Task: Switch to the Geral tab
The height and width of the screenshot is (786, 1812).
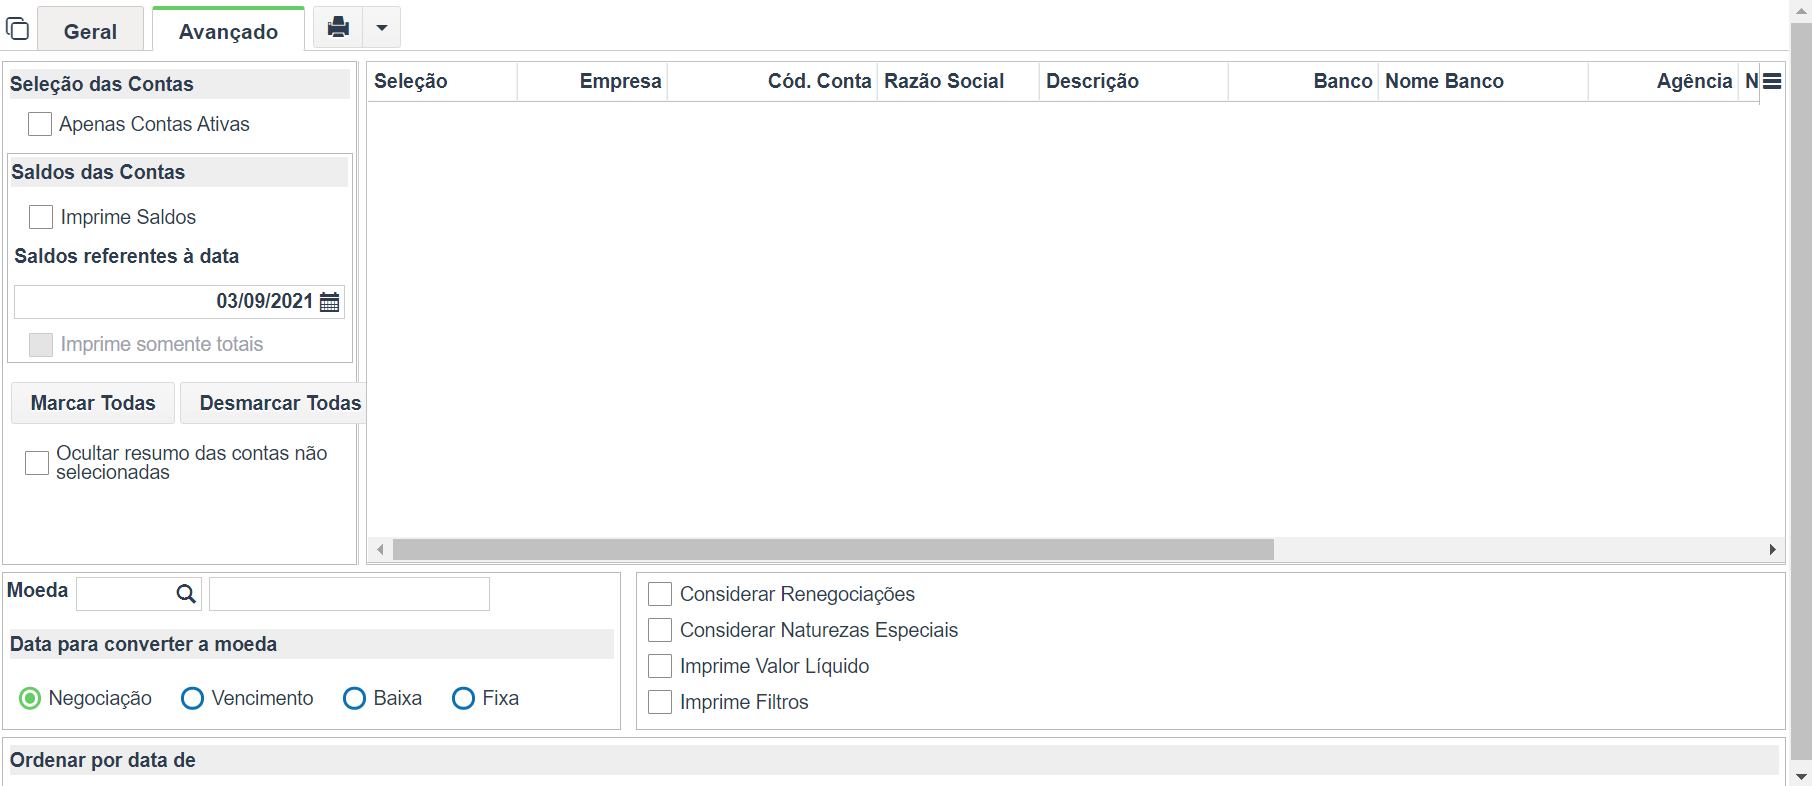Action: pyautogui.click(x=90, y=31)
